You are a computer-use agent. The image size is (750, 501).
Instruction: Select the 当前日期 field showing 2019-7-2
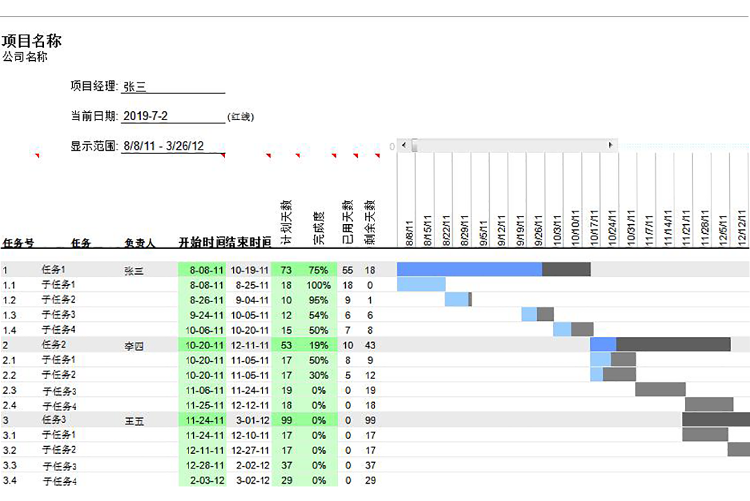172,116
